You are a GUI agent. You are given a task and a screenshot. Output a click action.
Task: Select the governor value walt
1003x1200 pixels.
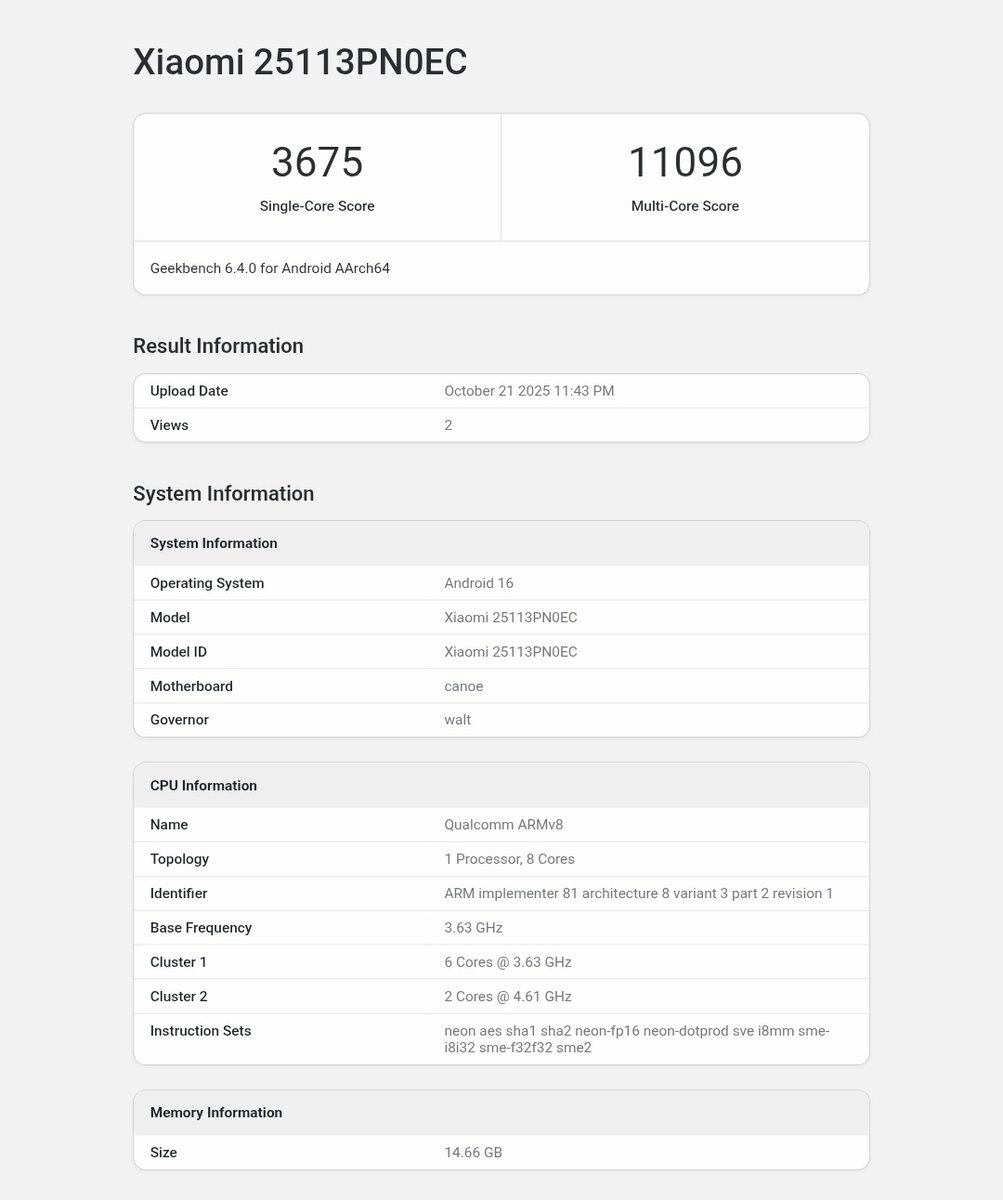click(x=458, y=720)
